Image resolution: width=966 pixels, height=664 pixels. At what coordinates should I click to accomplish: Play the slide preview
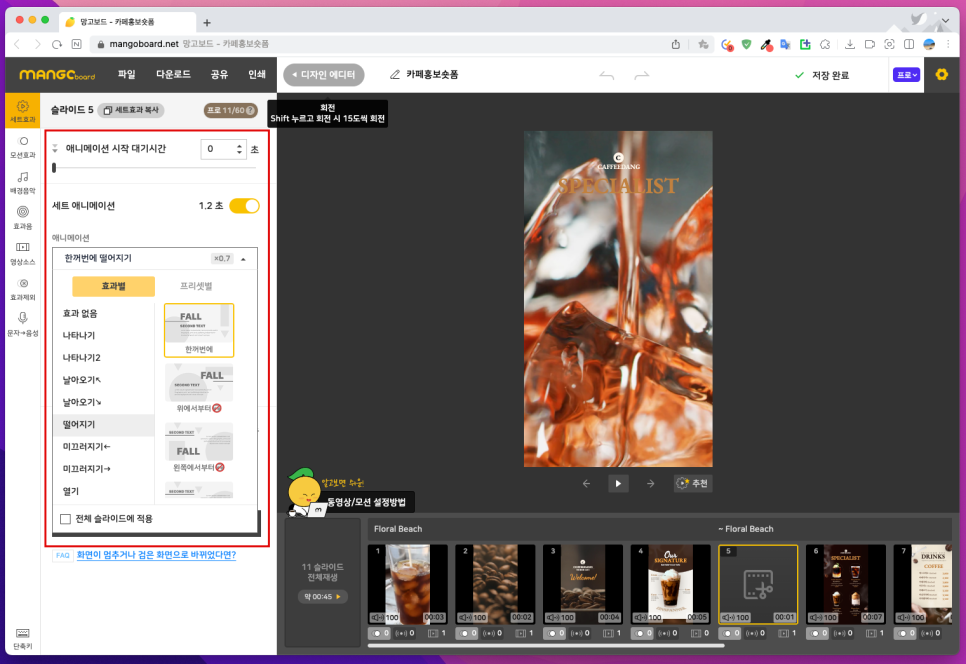[x=618, y=484]
